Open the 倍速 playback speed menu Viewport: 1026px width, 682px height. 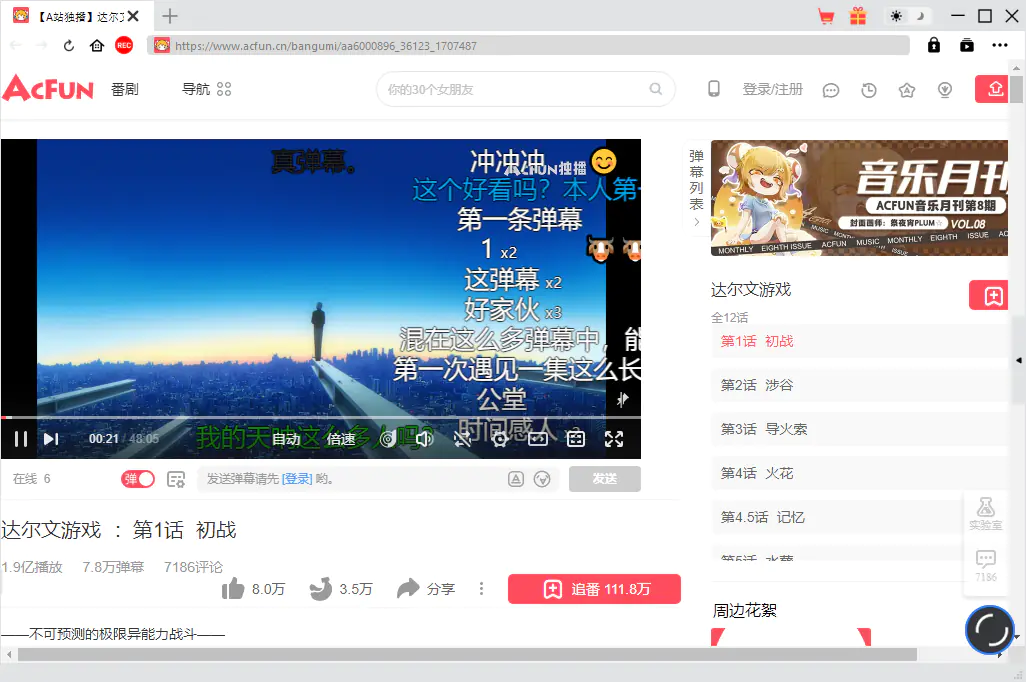(x=340, y=439)
